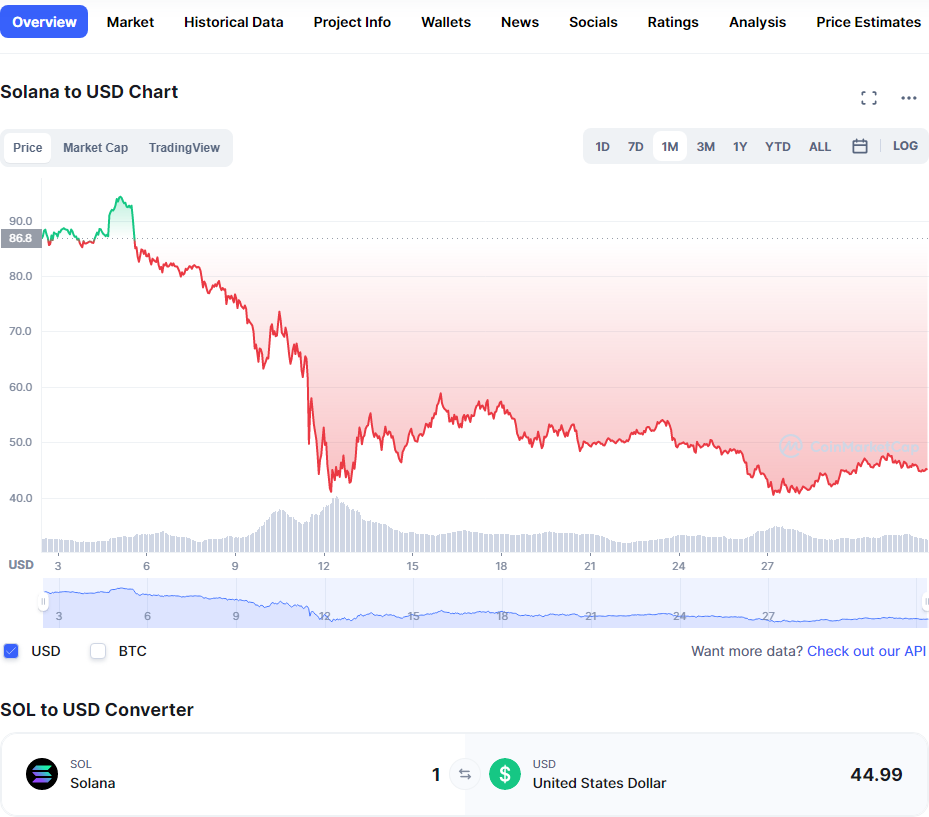View the Ratings tab
The image size is (929, 817).
(672, 22)
